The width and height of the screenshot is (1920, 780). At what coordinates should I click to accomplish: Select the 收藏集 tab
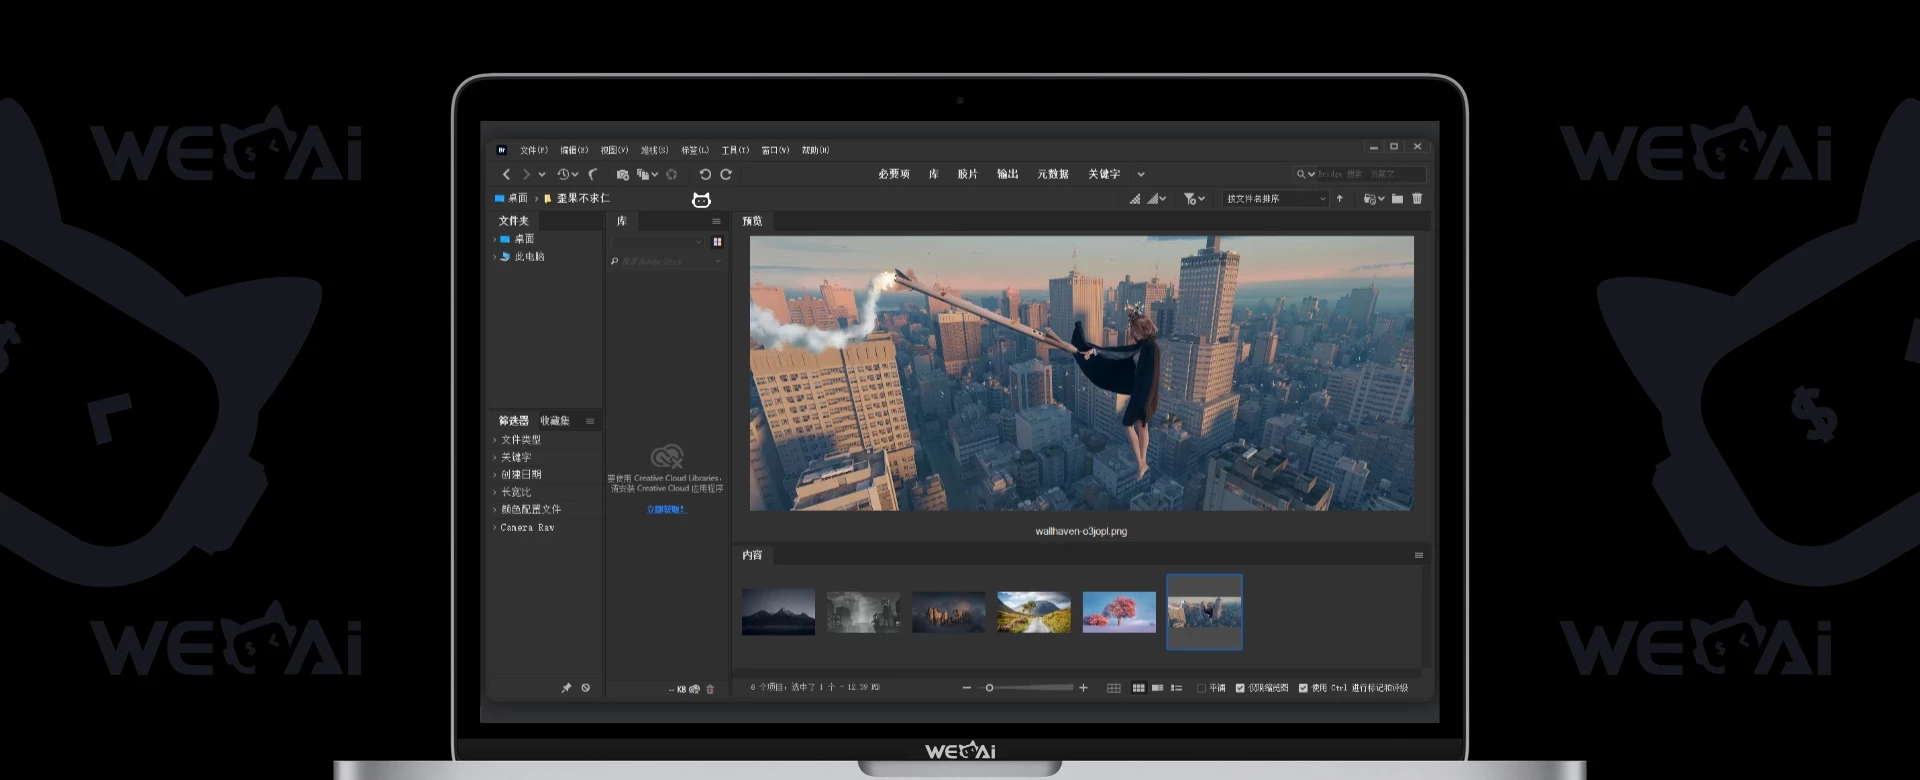[555, 422]
